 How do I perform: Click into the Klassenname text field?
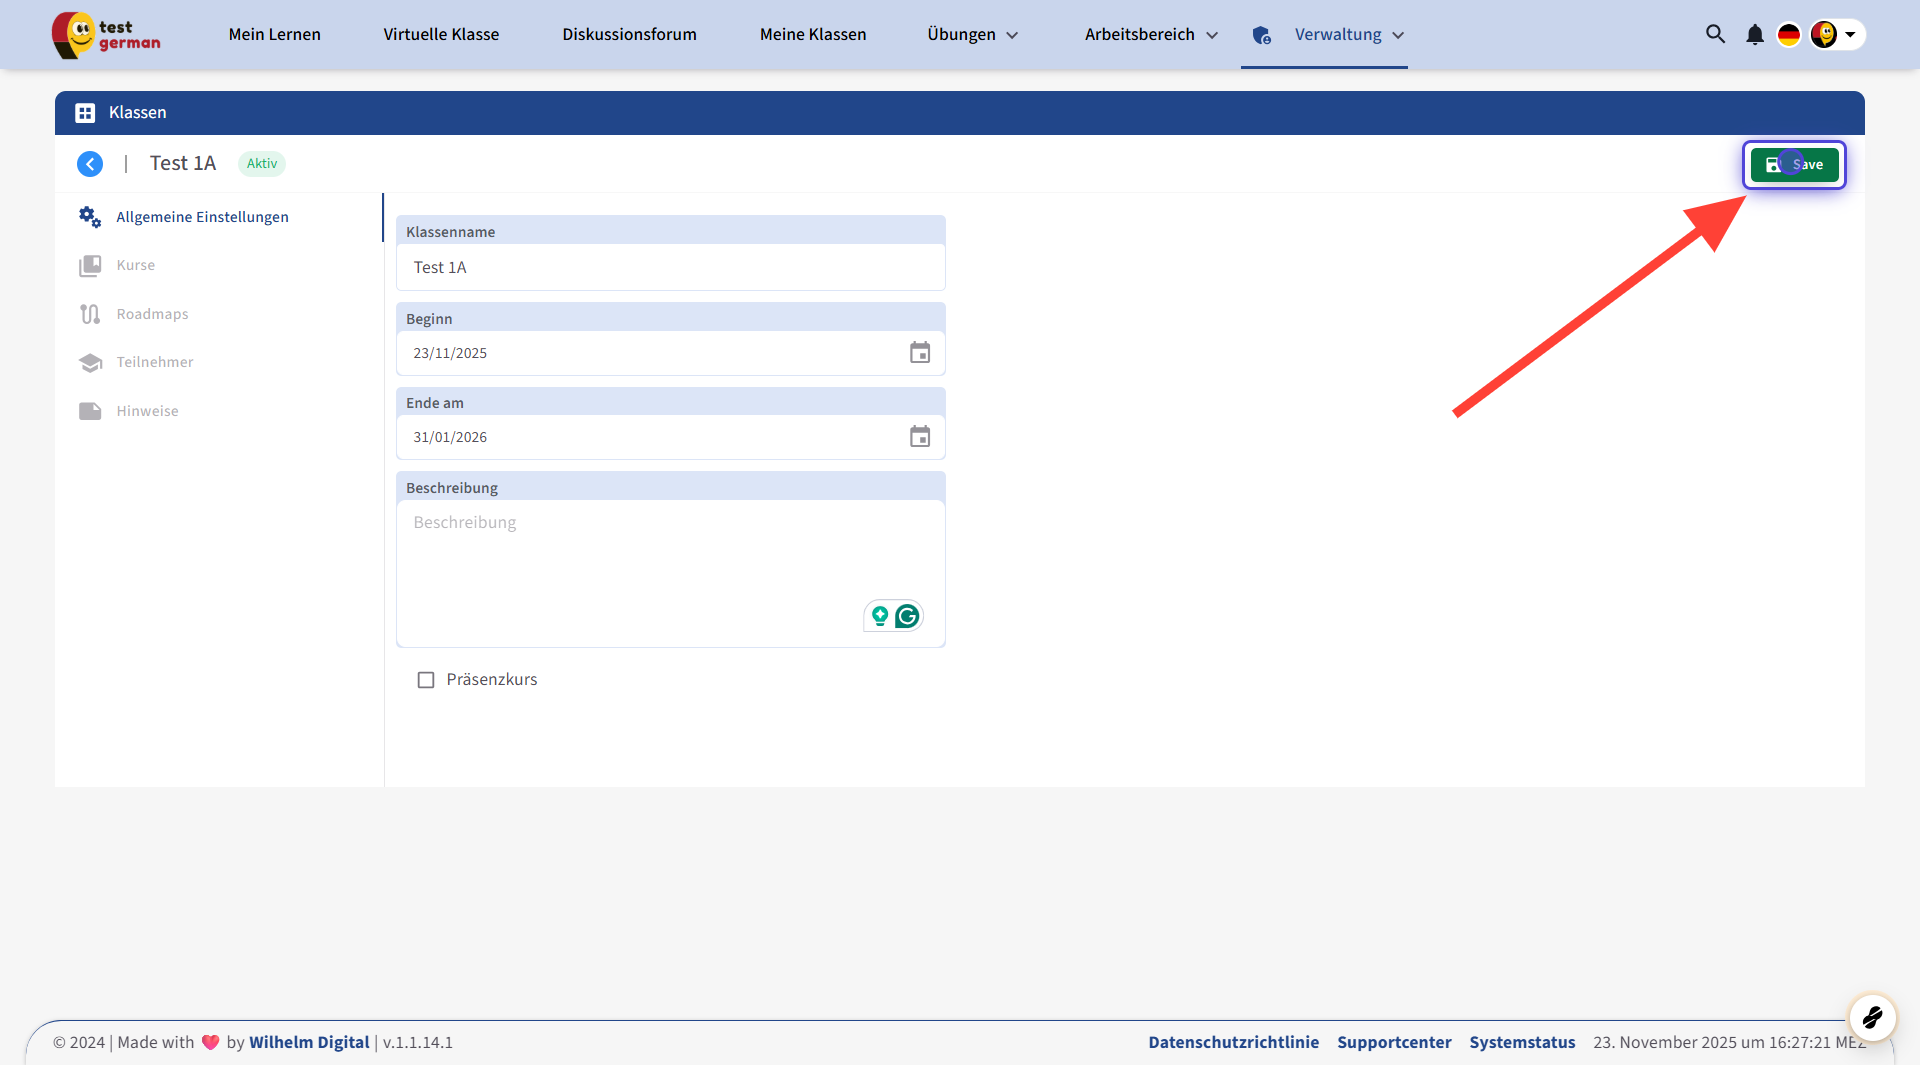[x=670, y=268]
